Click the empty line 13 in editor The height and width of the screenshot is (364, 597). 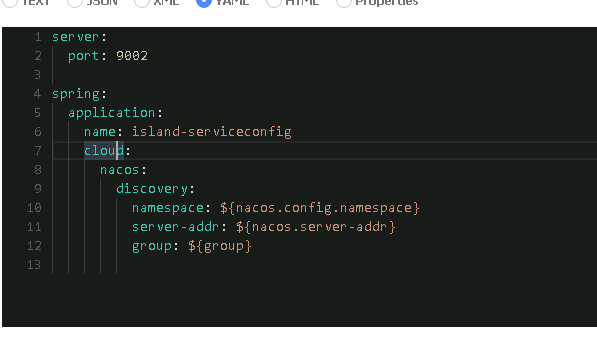click(x=324, y=265)
